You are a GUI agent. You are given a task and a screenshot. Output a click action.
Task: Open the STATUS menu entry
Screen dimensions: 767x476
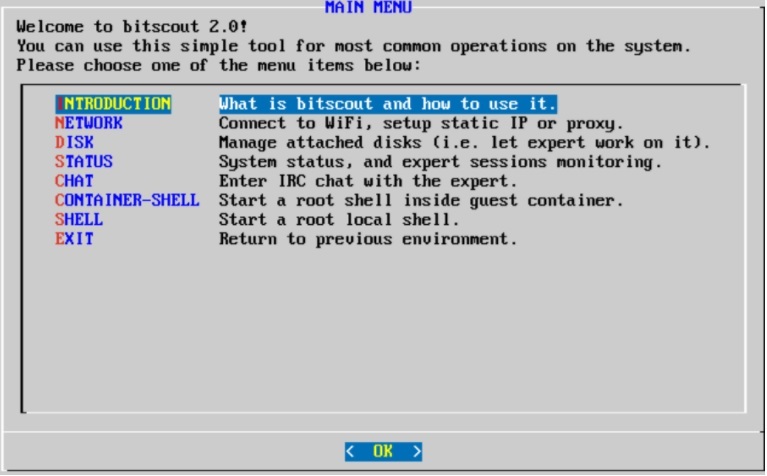click(x=84, y=161)
